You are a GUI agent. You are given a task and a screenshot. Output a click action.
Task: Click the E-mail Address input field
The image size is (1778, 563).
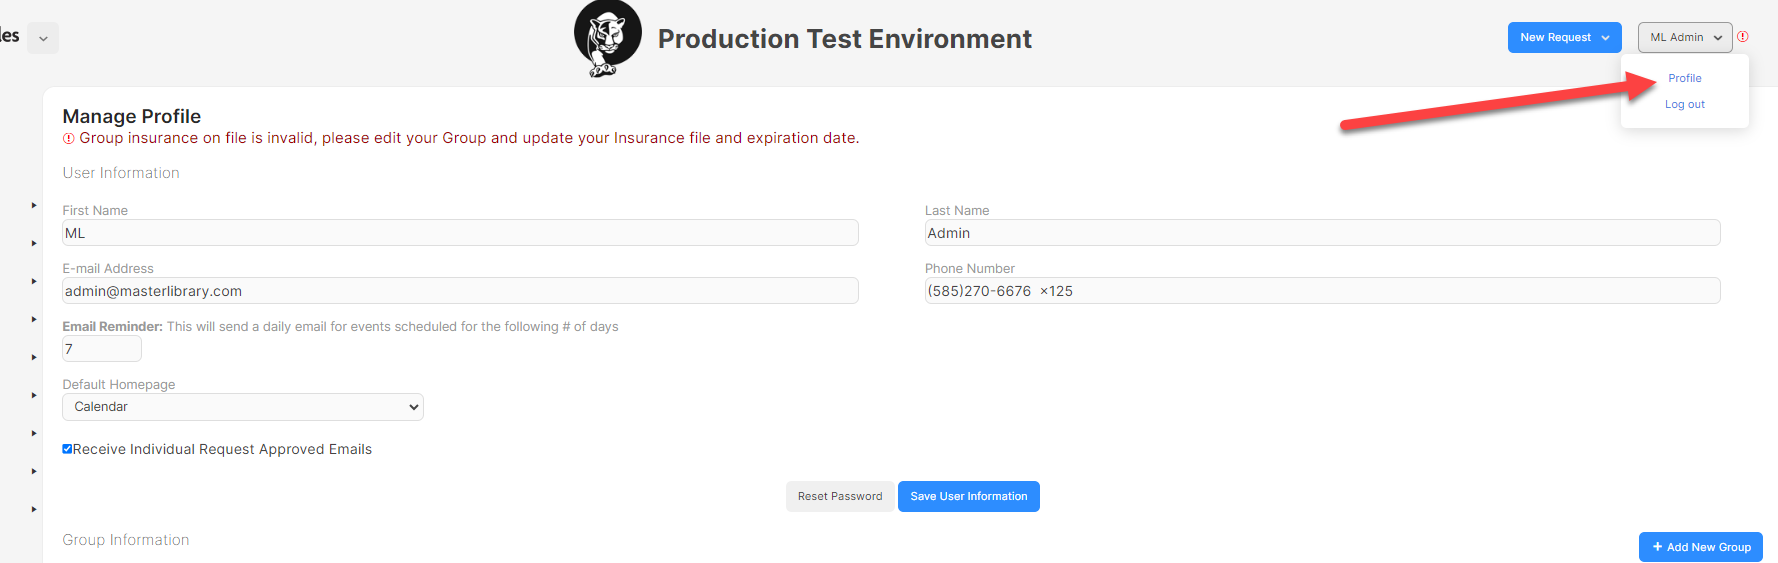460,291
